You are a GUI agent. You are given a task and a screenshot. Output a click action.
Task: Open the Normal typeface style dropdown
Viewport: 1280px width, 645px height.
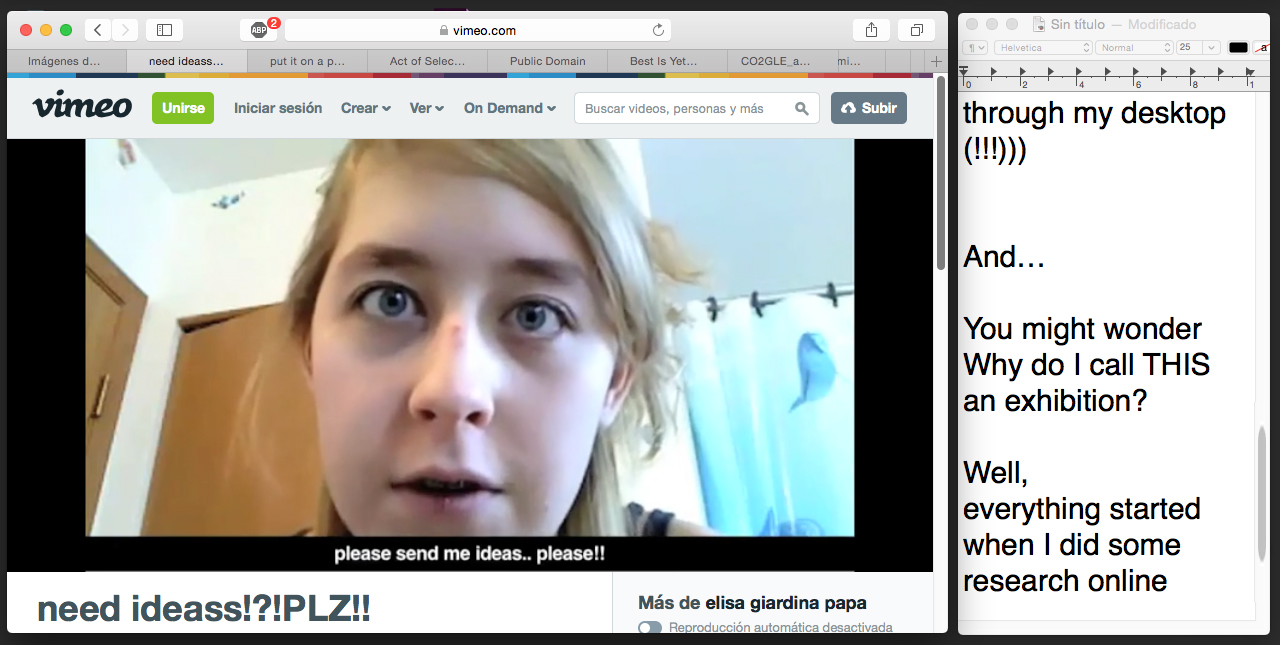pos(1133,47)
